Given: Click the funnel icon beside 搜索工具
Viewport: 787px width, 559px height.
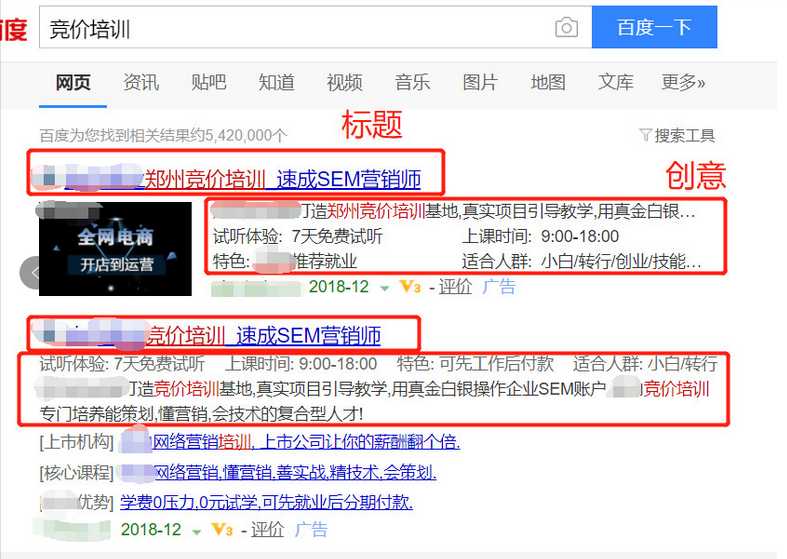Looking at the screenshot, I should click(x=645, y=135).
